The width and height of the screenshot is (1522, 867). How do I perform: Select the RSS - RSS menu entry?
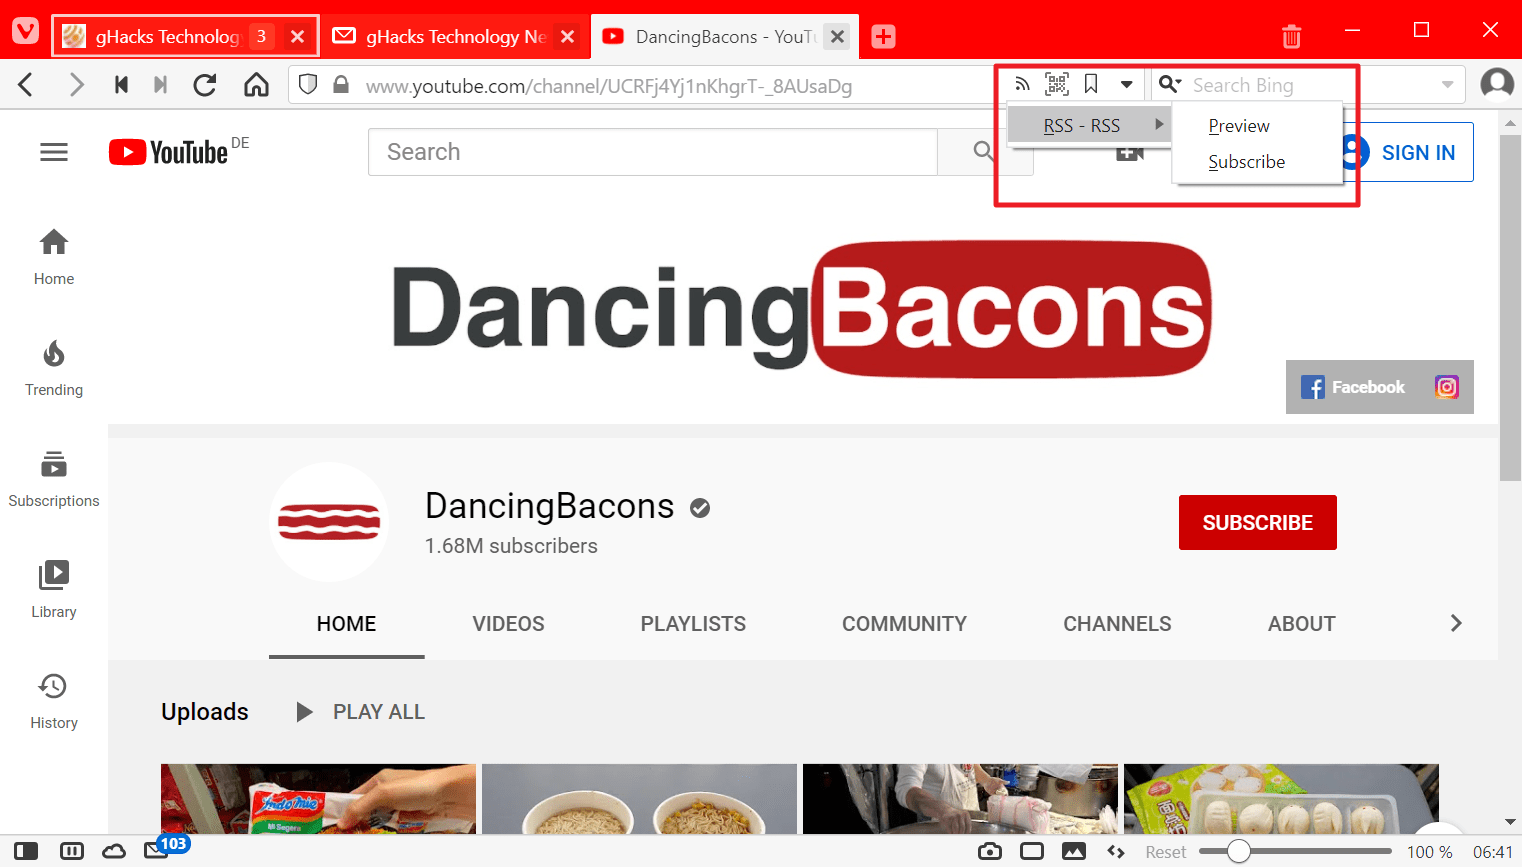pyautogui.click(x=1088, y=125)
